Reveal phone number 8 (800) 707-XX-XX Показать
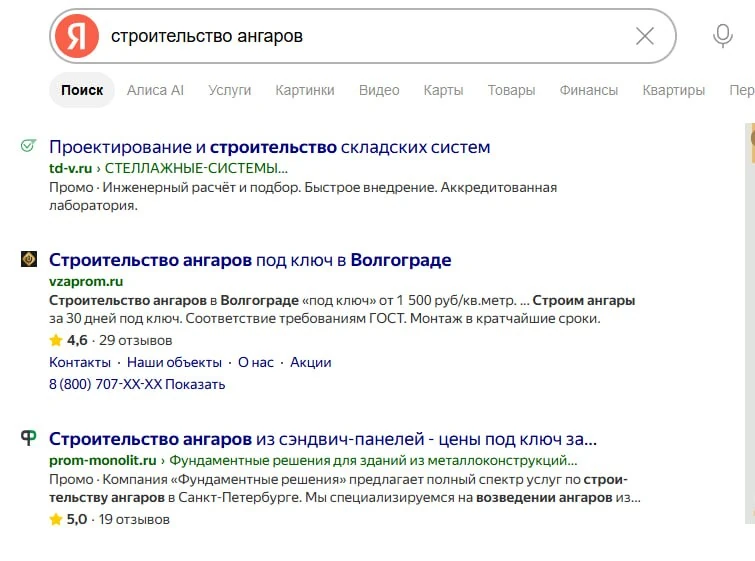This screenshot has height=561, width=755. coord(137,384)
